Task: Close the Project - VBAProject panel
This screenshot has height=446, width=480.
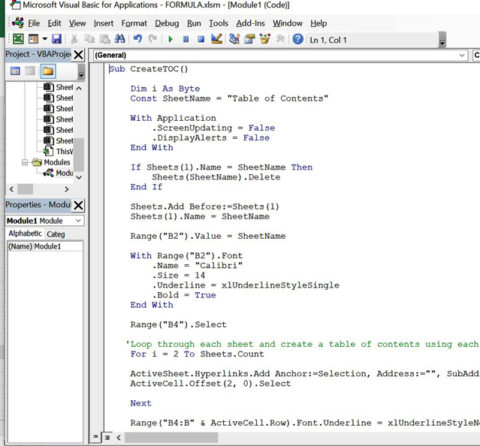Action: click(x=79, y=55)
